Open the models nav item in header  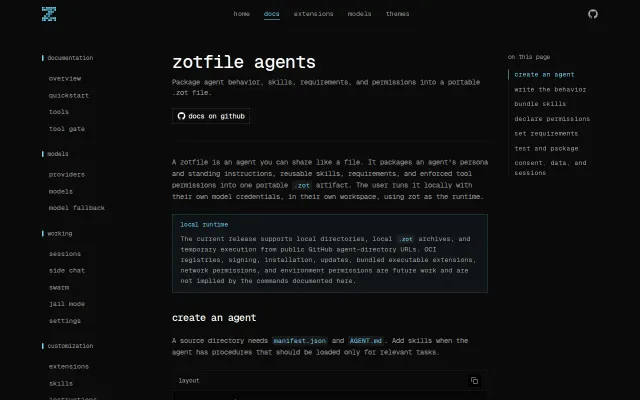click(359, 14)
